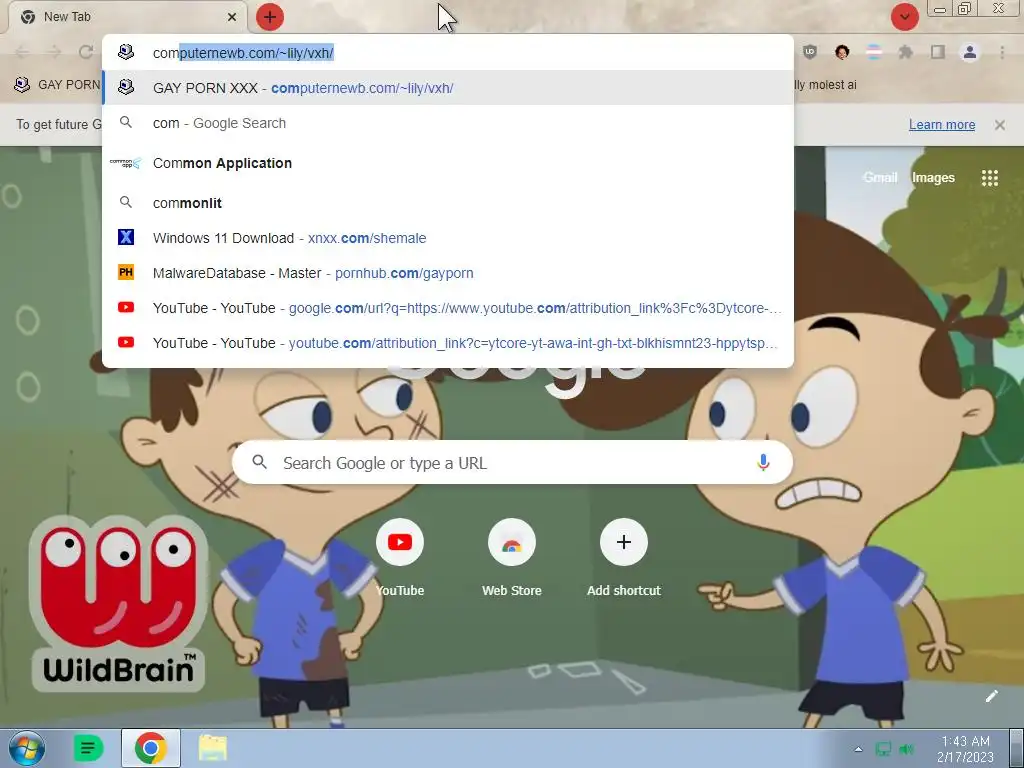Open the taskbar clock showing 1:43 AM
Screen dimensions: 1024x768
coord(965,749)
